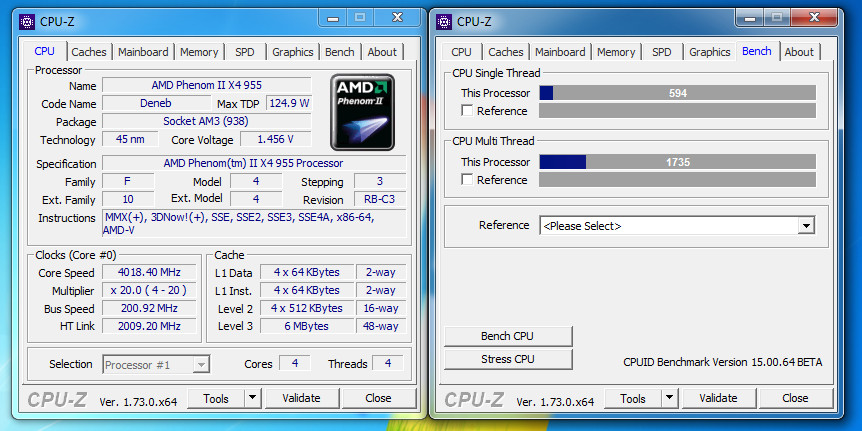Click the CPU-Z app icon in right window title bar

pyautogui.click(x=444, y=22)
